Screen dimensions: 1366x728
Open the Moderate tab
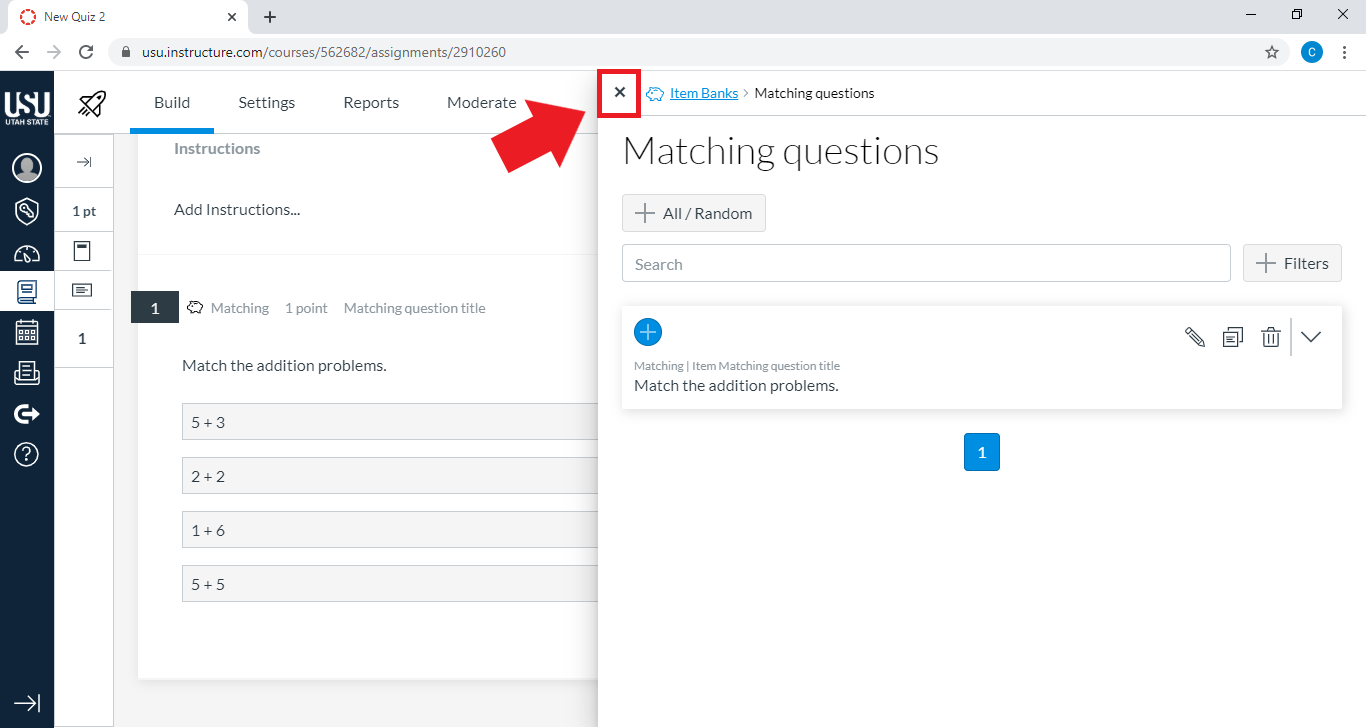tap(481, 102)
